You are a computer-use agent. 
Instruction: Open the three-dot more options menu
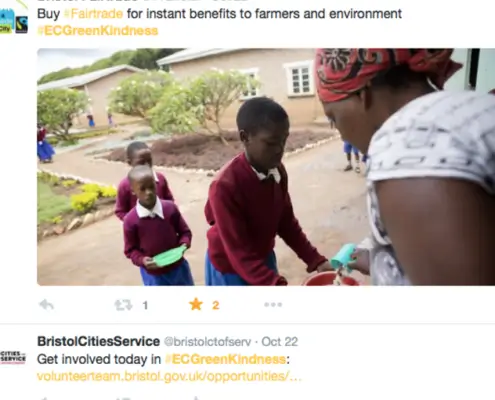click(x=273, y=304)
